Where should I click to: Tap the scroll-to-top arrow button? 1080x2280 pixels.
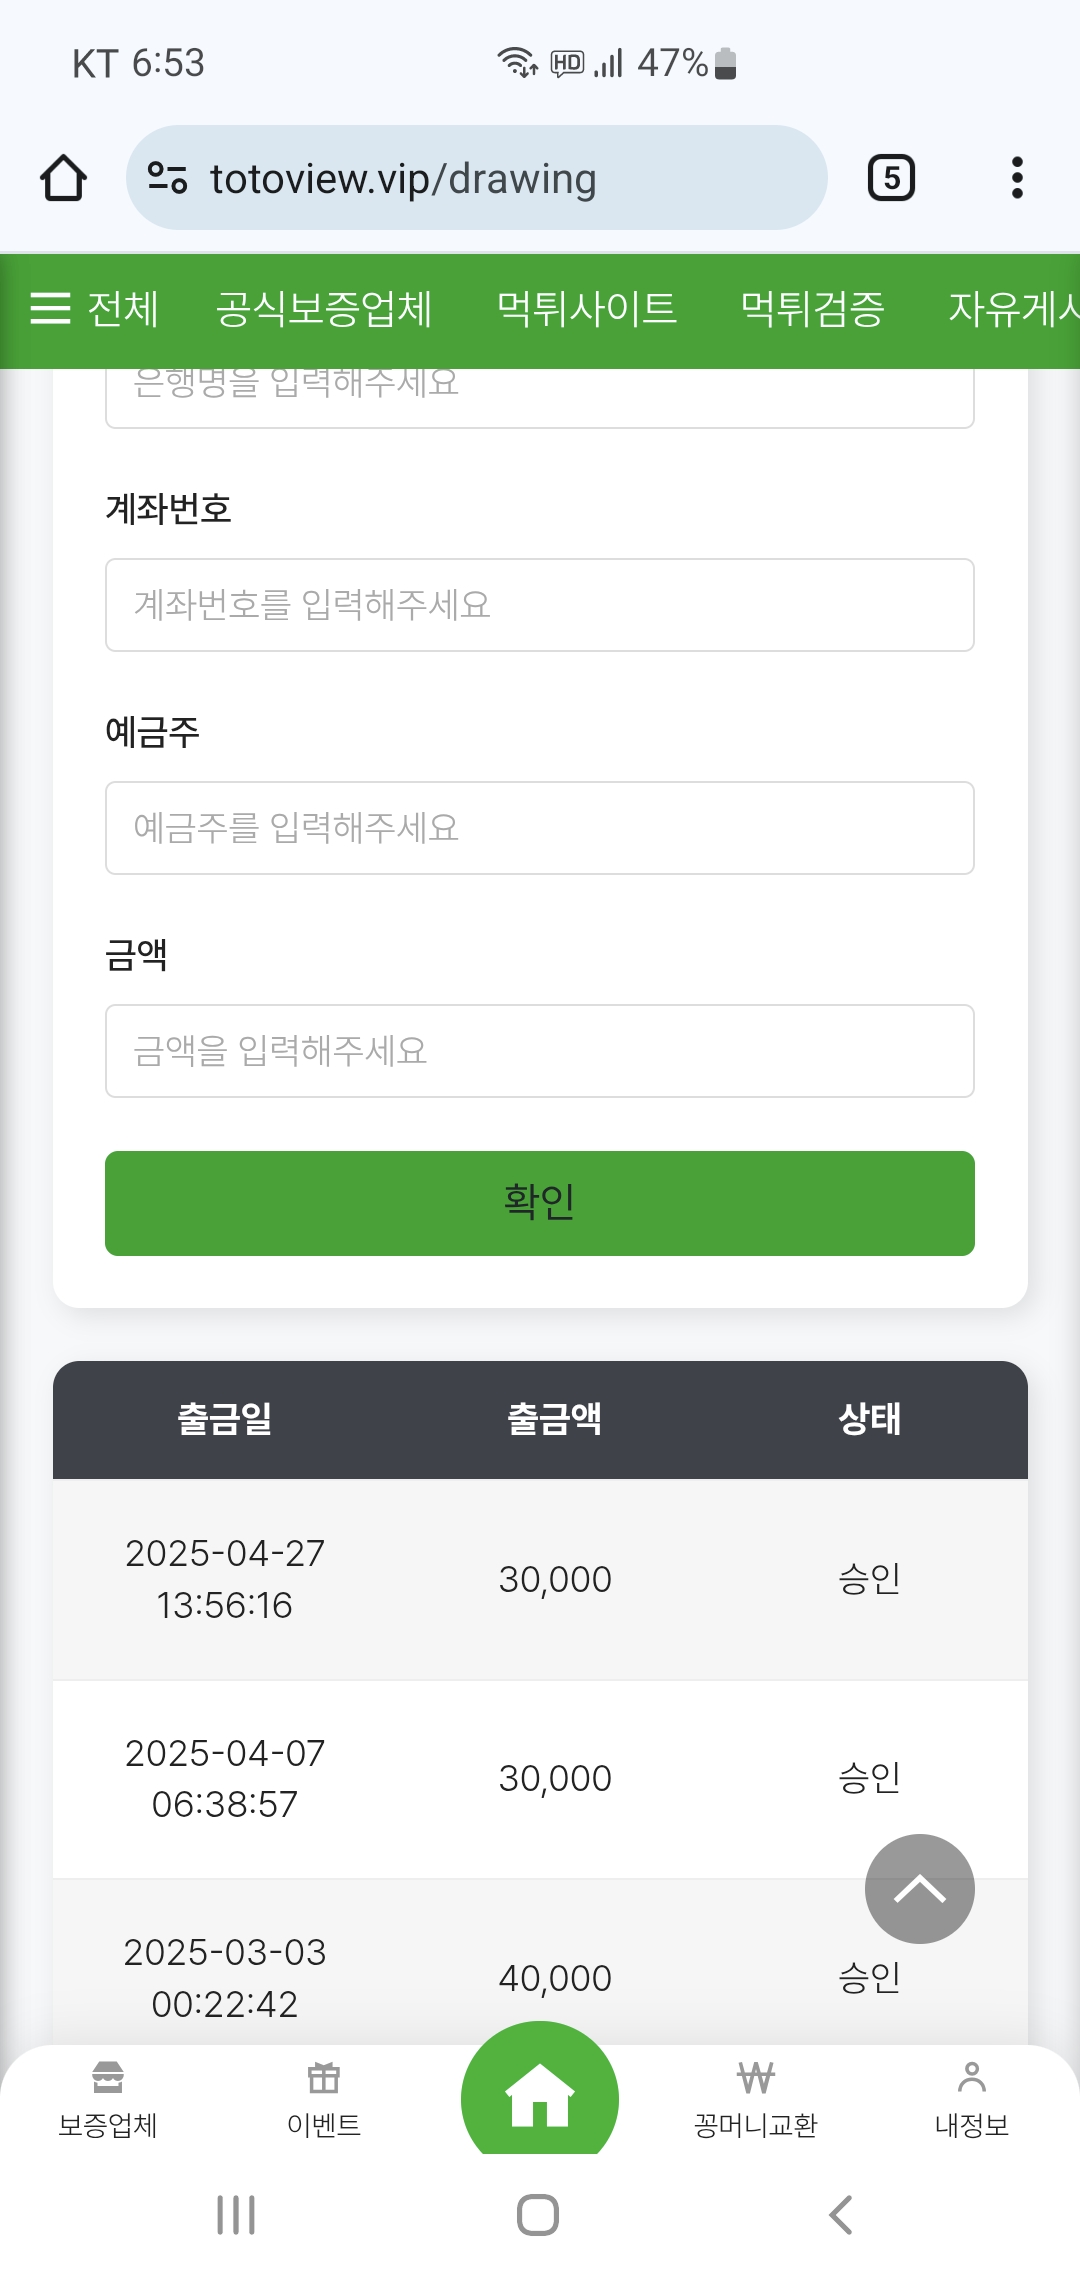(919, 1888)
